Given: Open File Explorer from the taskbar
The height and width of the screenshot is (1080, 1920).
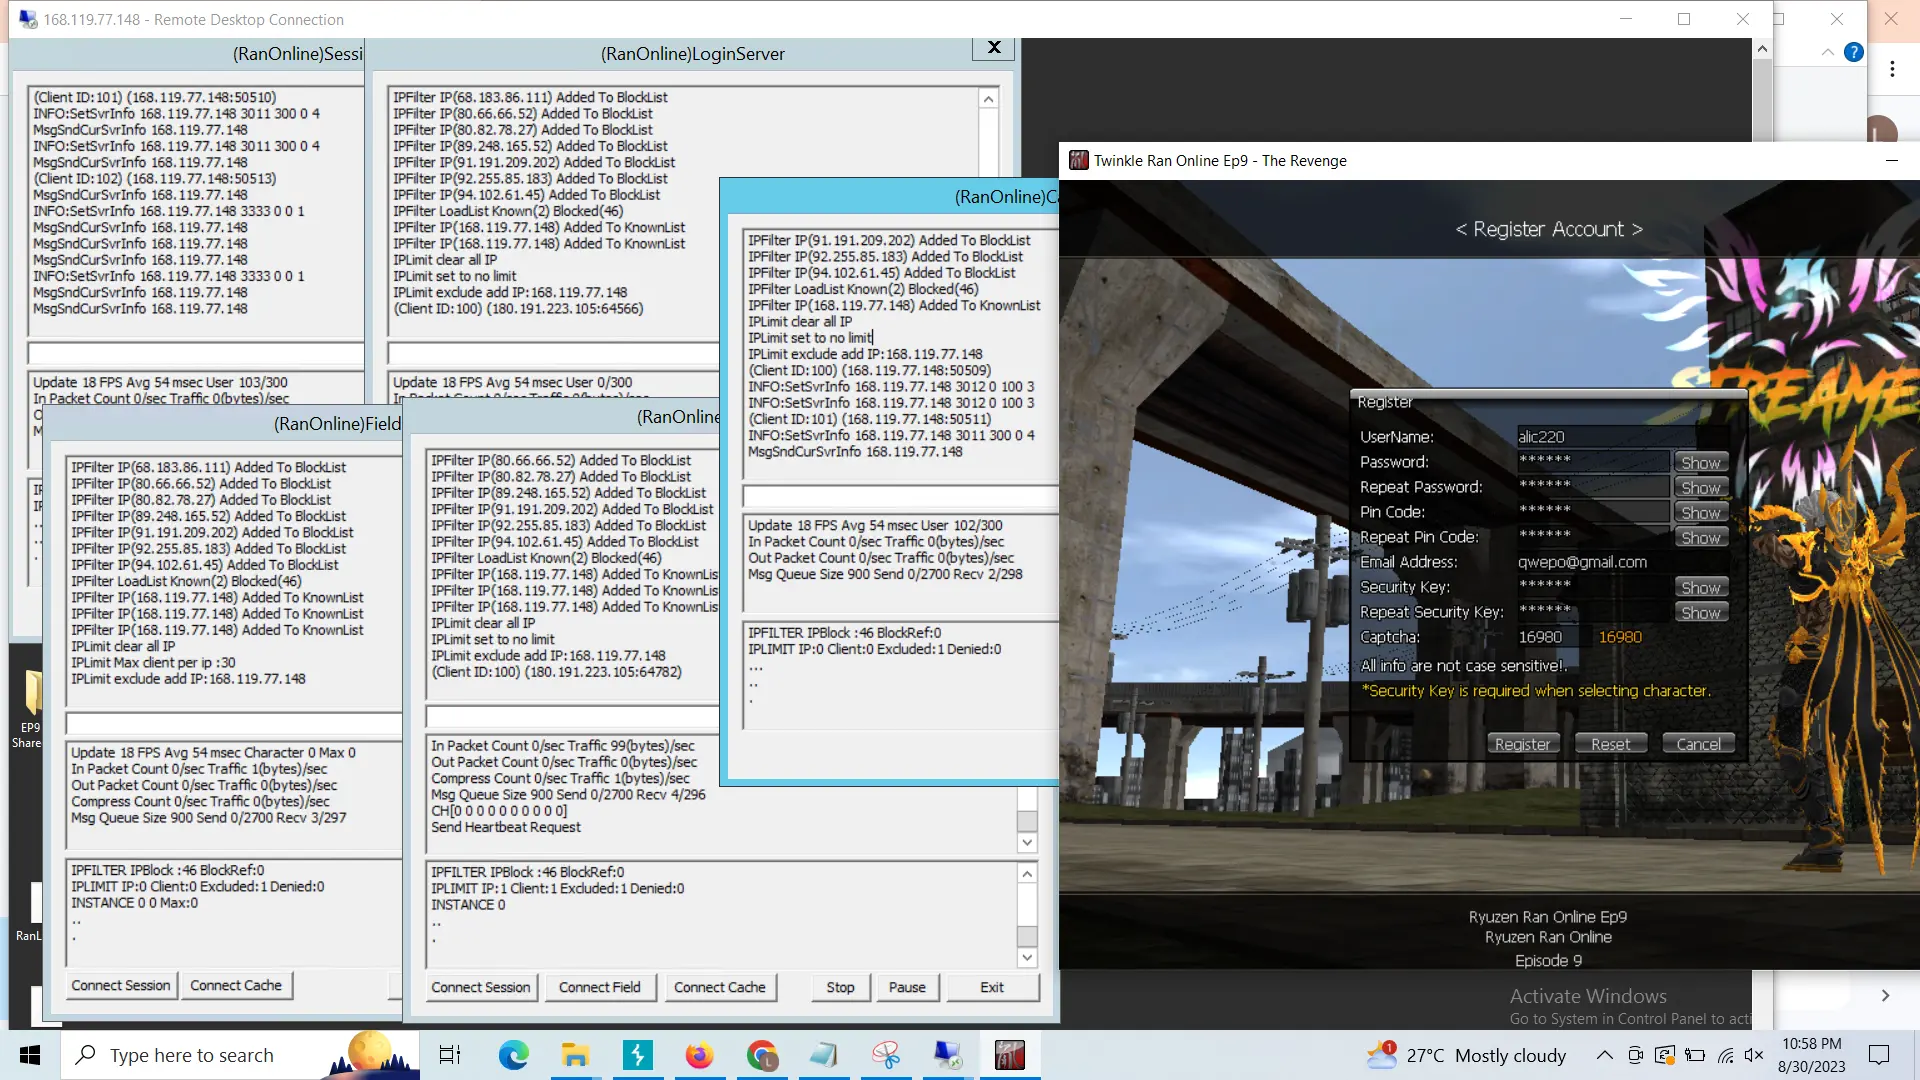Looking at the screenshot, I should click(x=575, y=1055).
